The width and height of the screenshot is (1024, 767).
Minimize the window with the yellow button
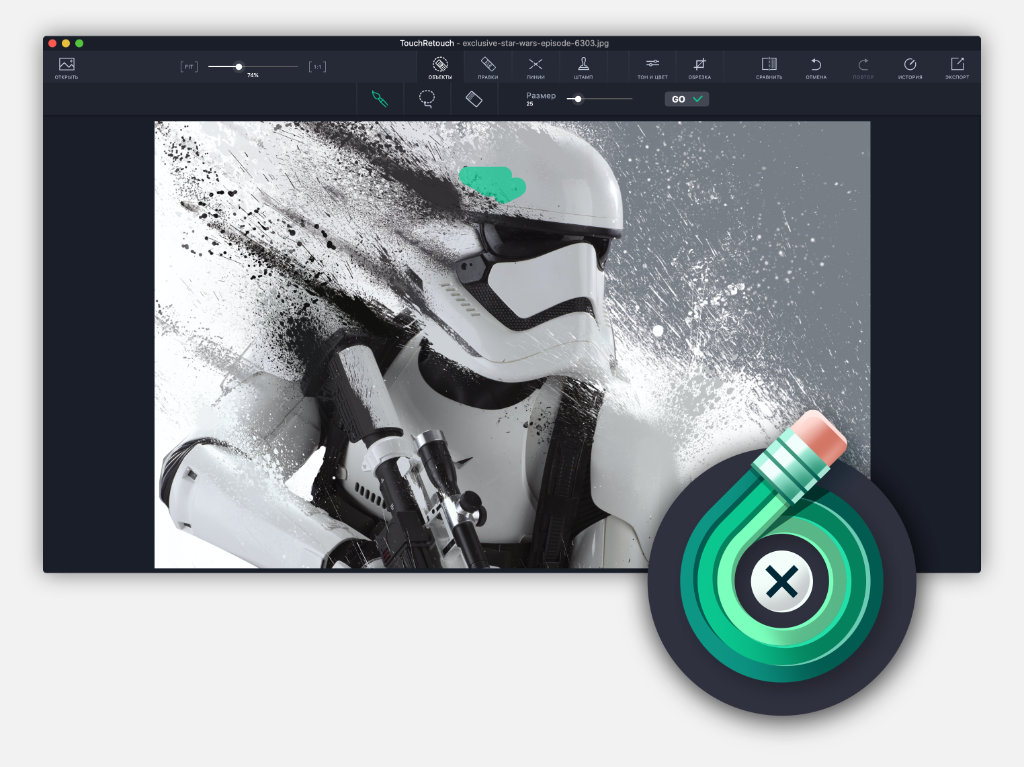[x=65, y=43]
